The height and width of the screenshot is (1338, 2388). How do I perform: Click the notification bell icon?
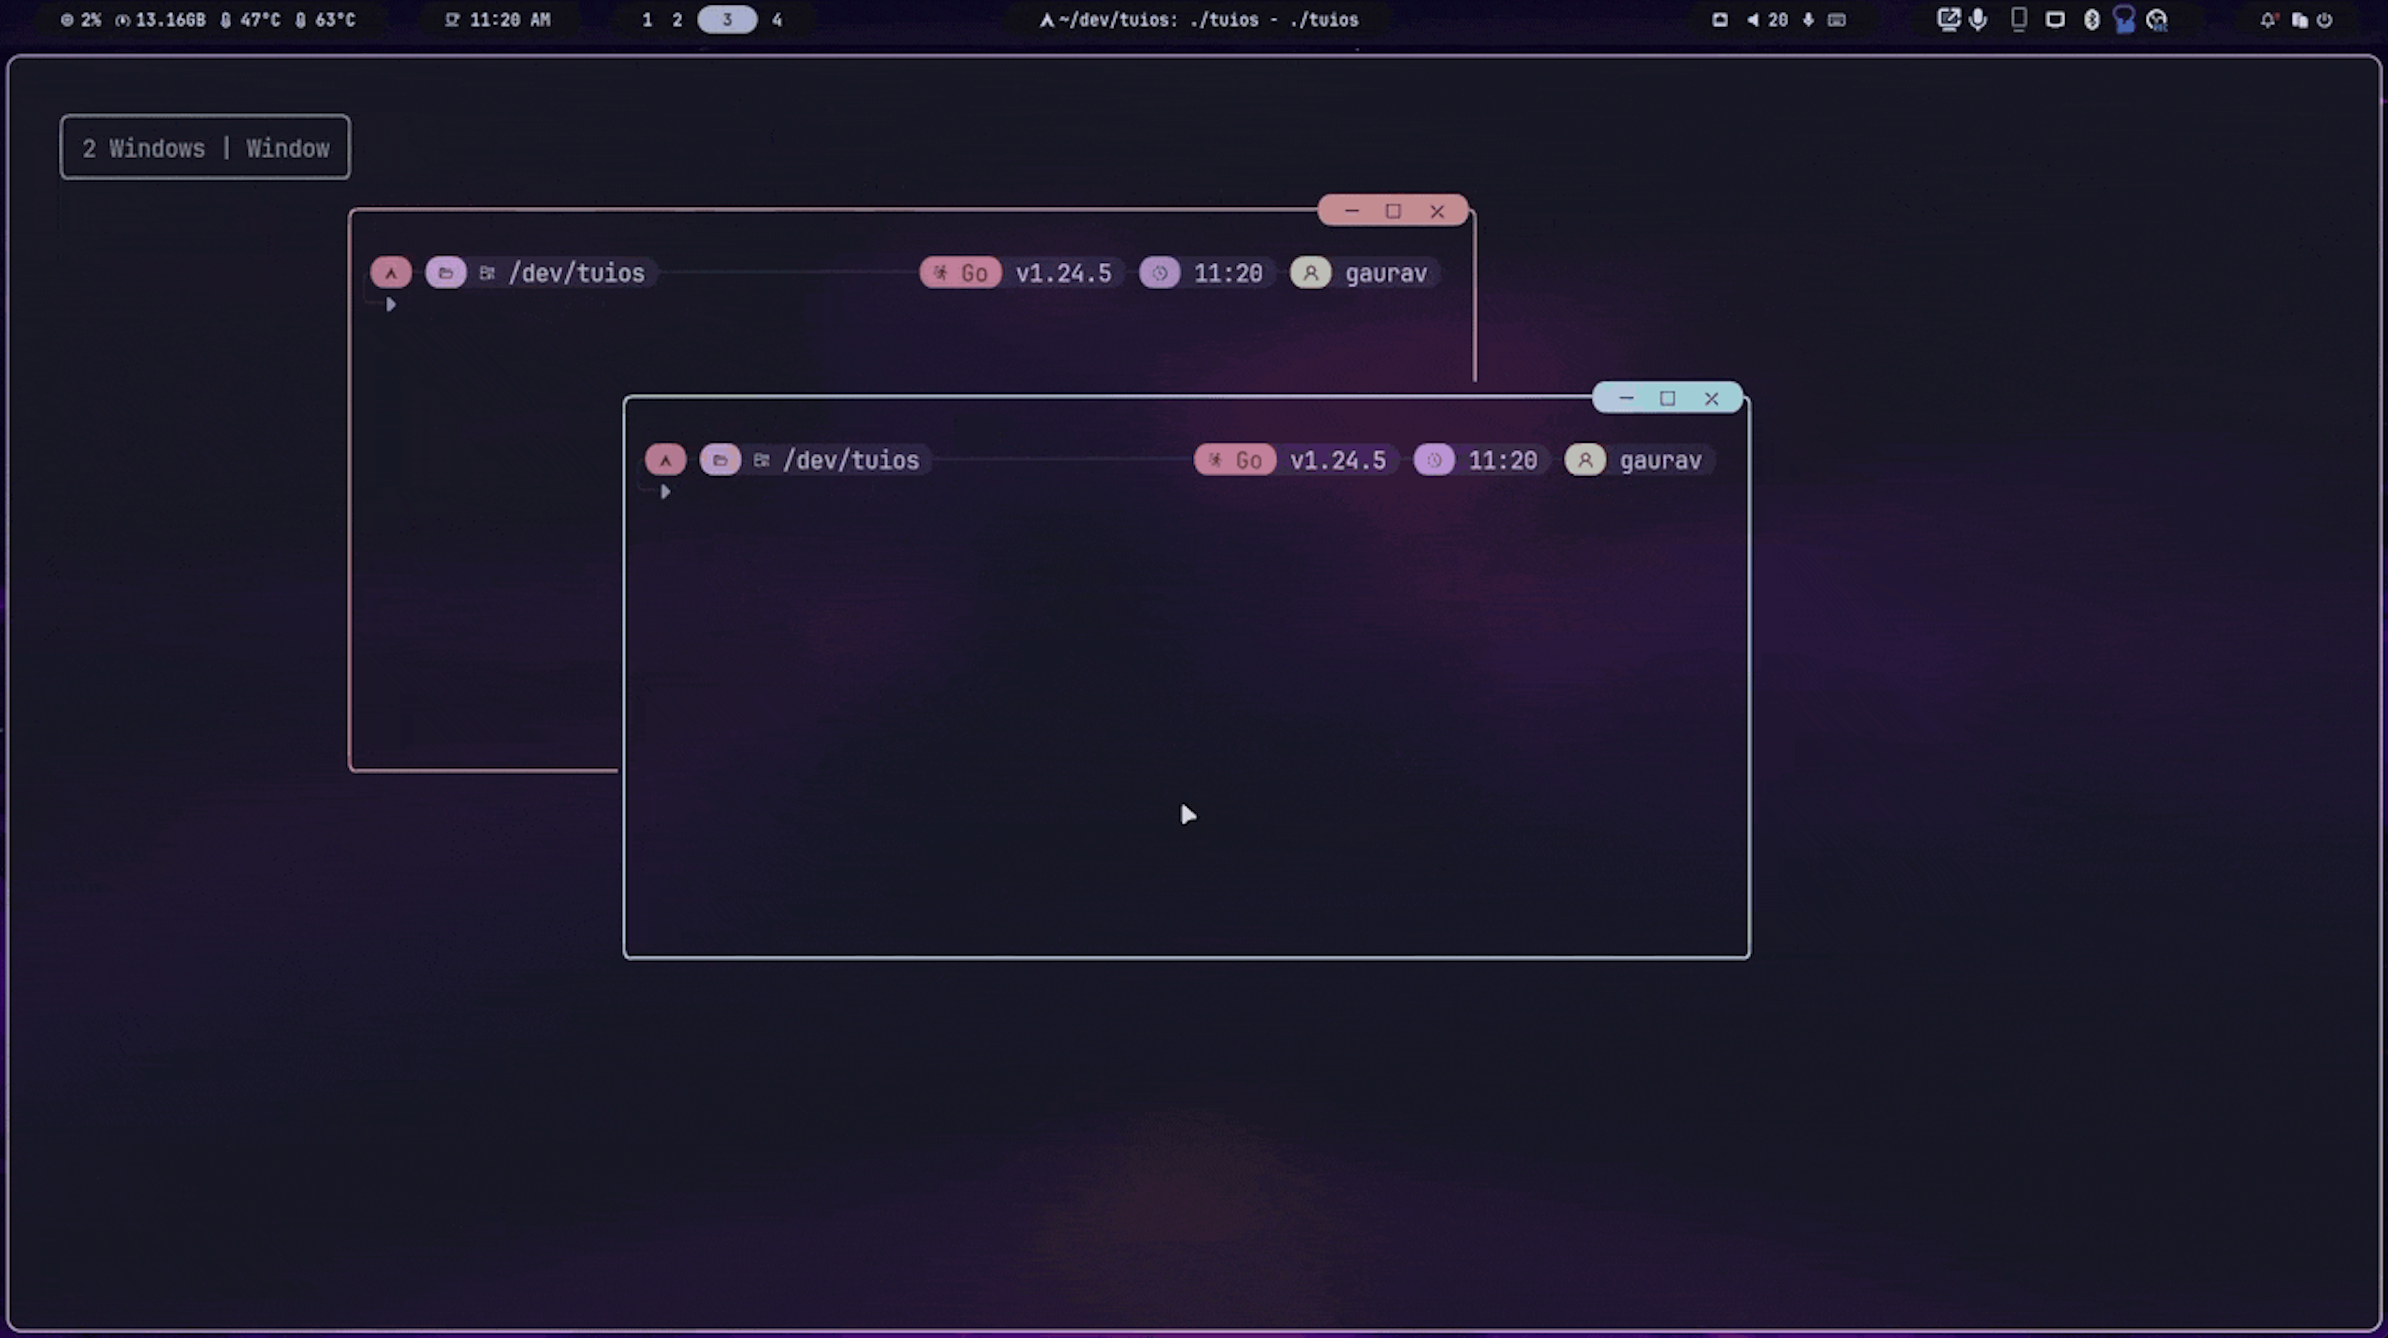pyautogui.click(x=2268, y=19)
